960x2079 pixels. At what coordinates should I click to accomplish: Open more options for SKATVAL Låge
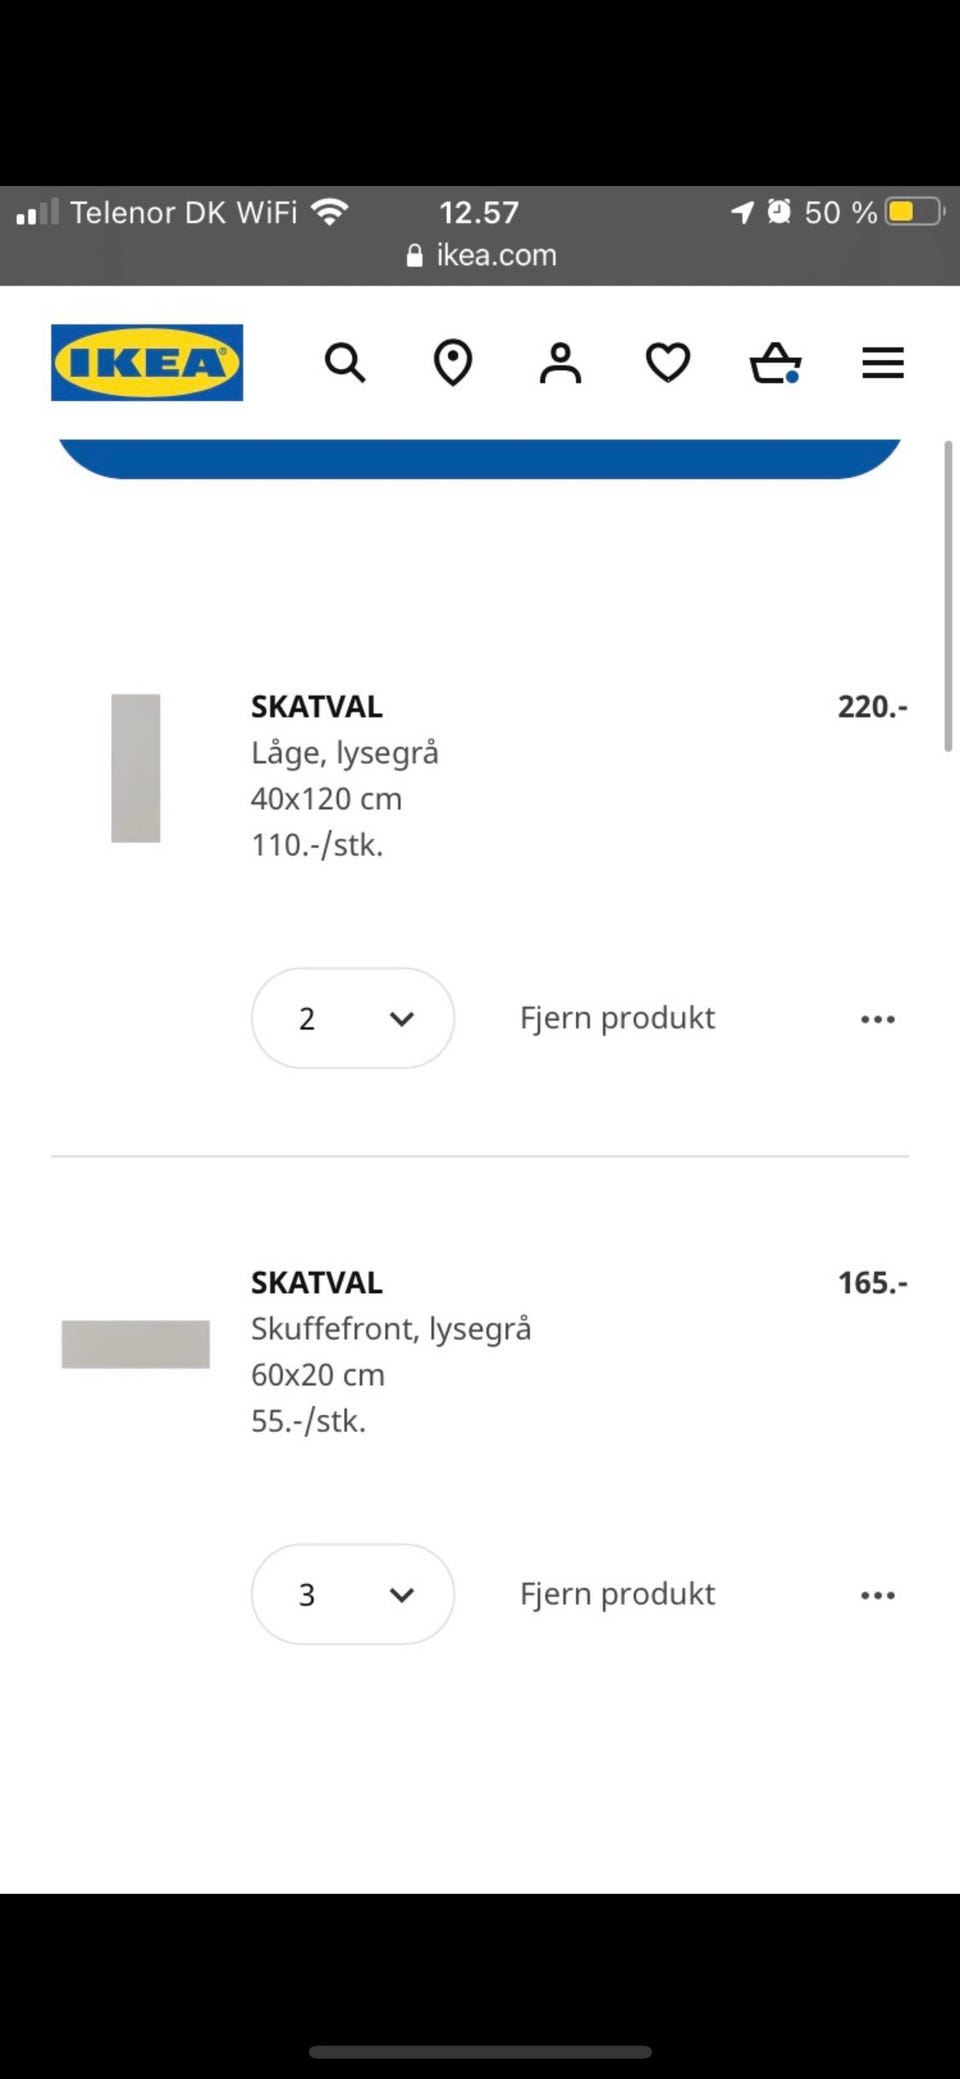(878, 1019)
